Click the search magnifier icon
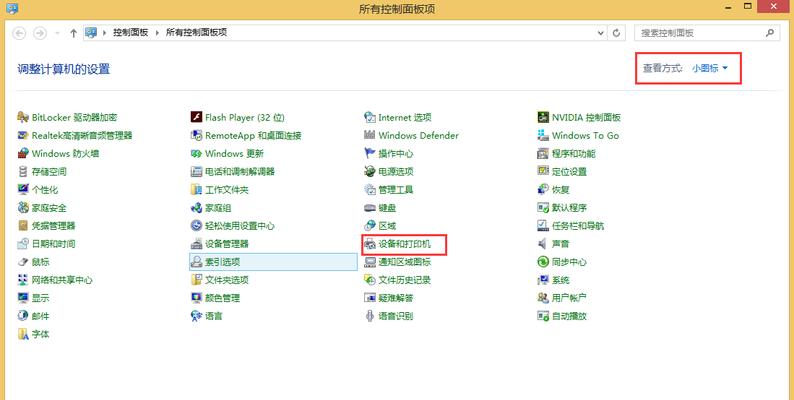794x400 pixels. point(770,33)
